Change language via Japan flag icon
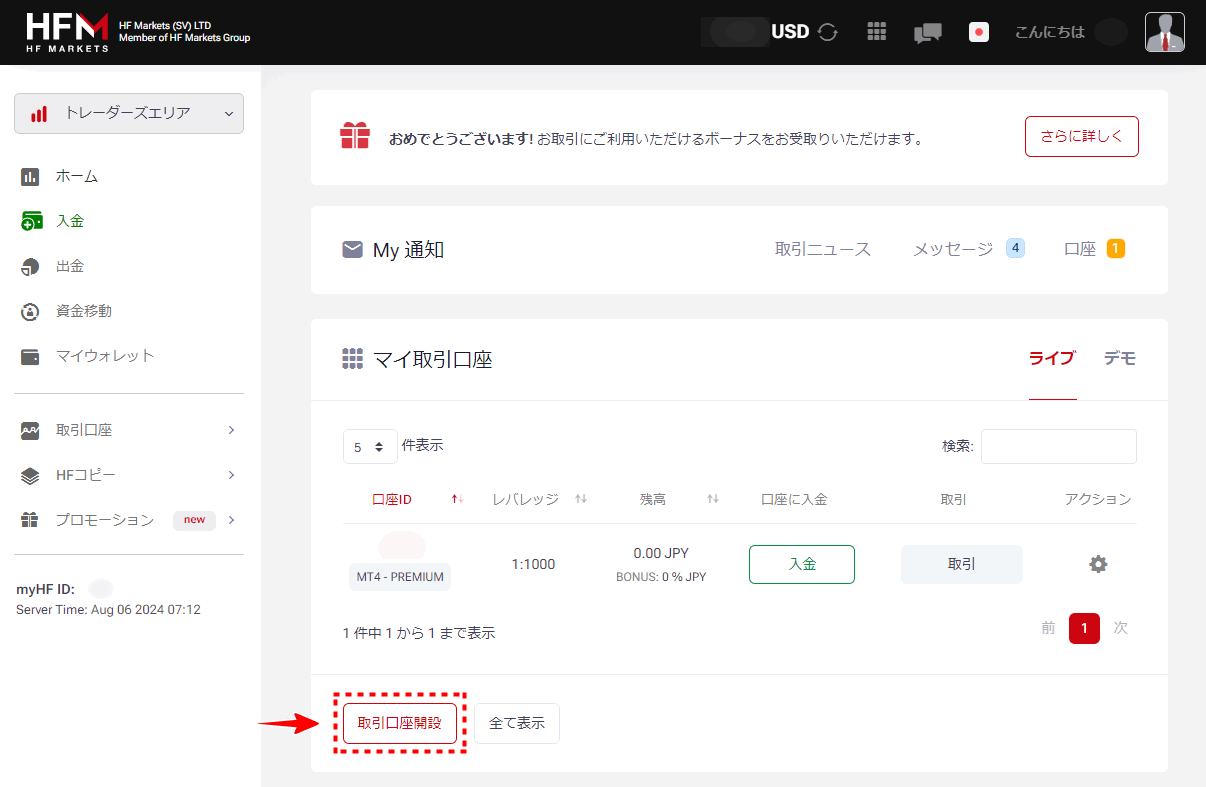This screenshot has width=1206, height=787. [x=979, y=32]
